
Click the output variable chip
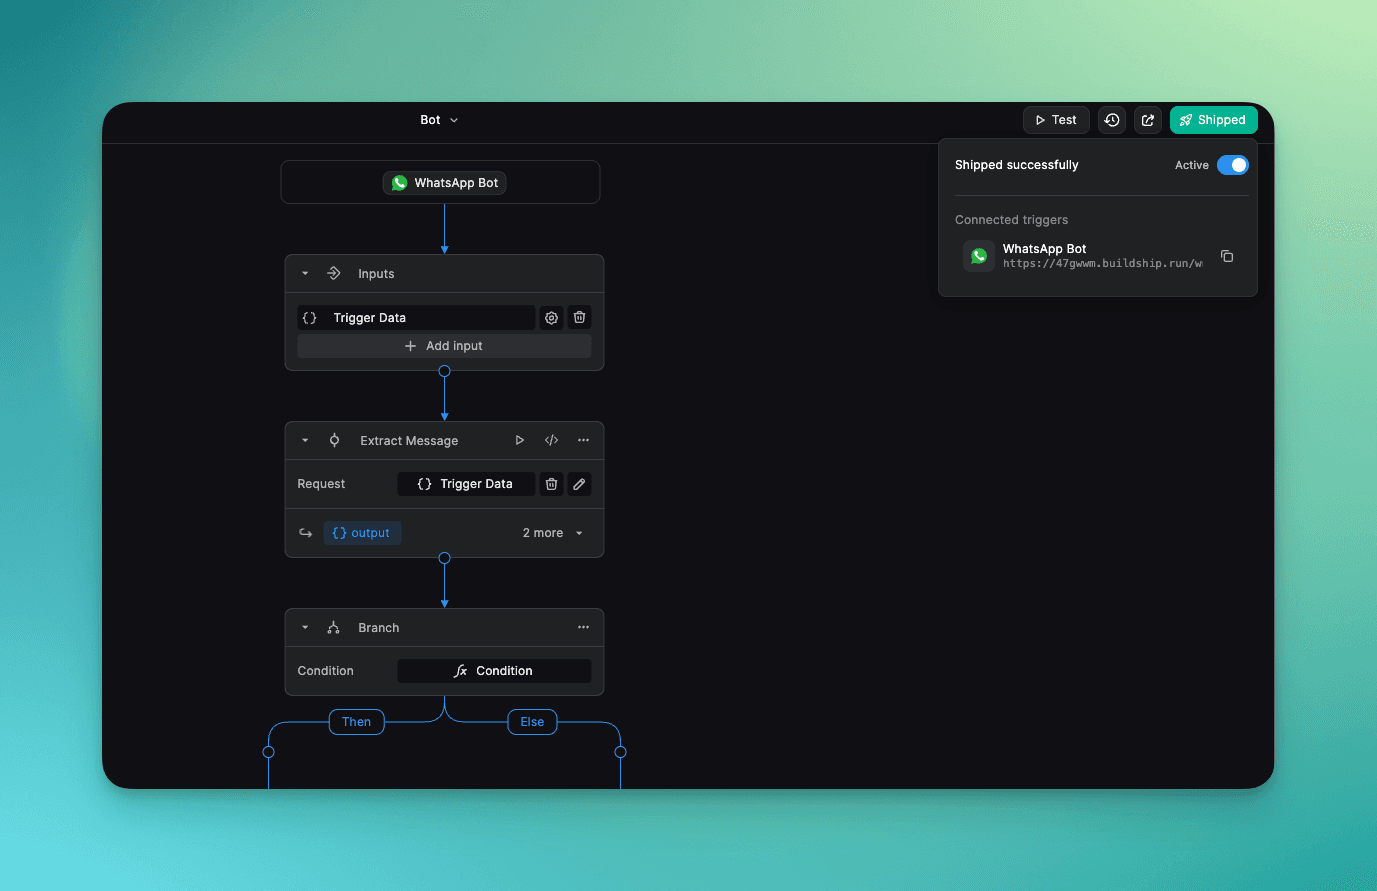click(362, 533)
